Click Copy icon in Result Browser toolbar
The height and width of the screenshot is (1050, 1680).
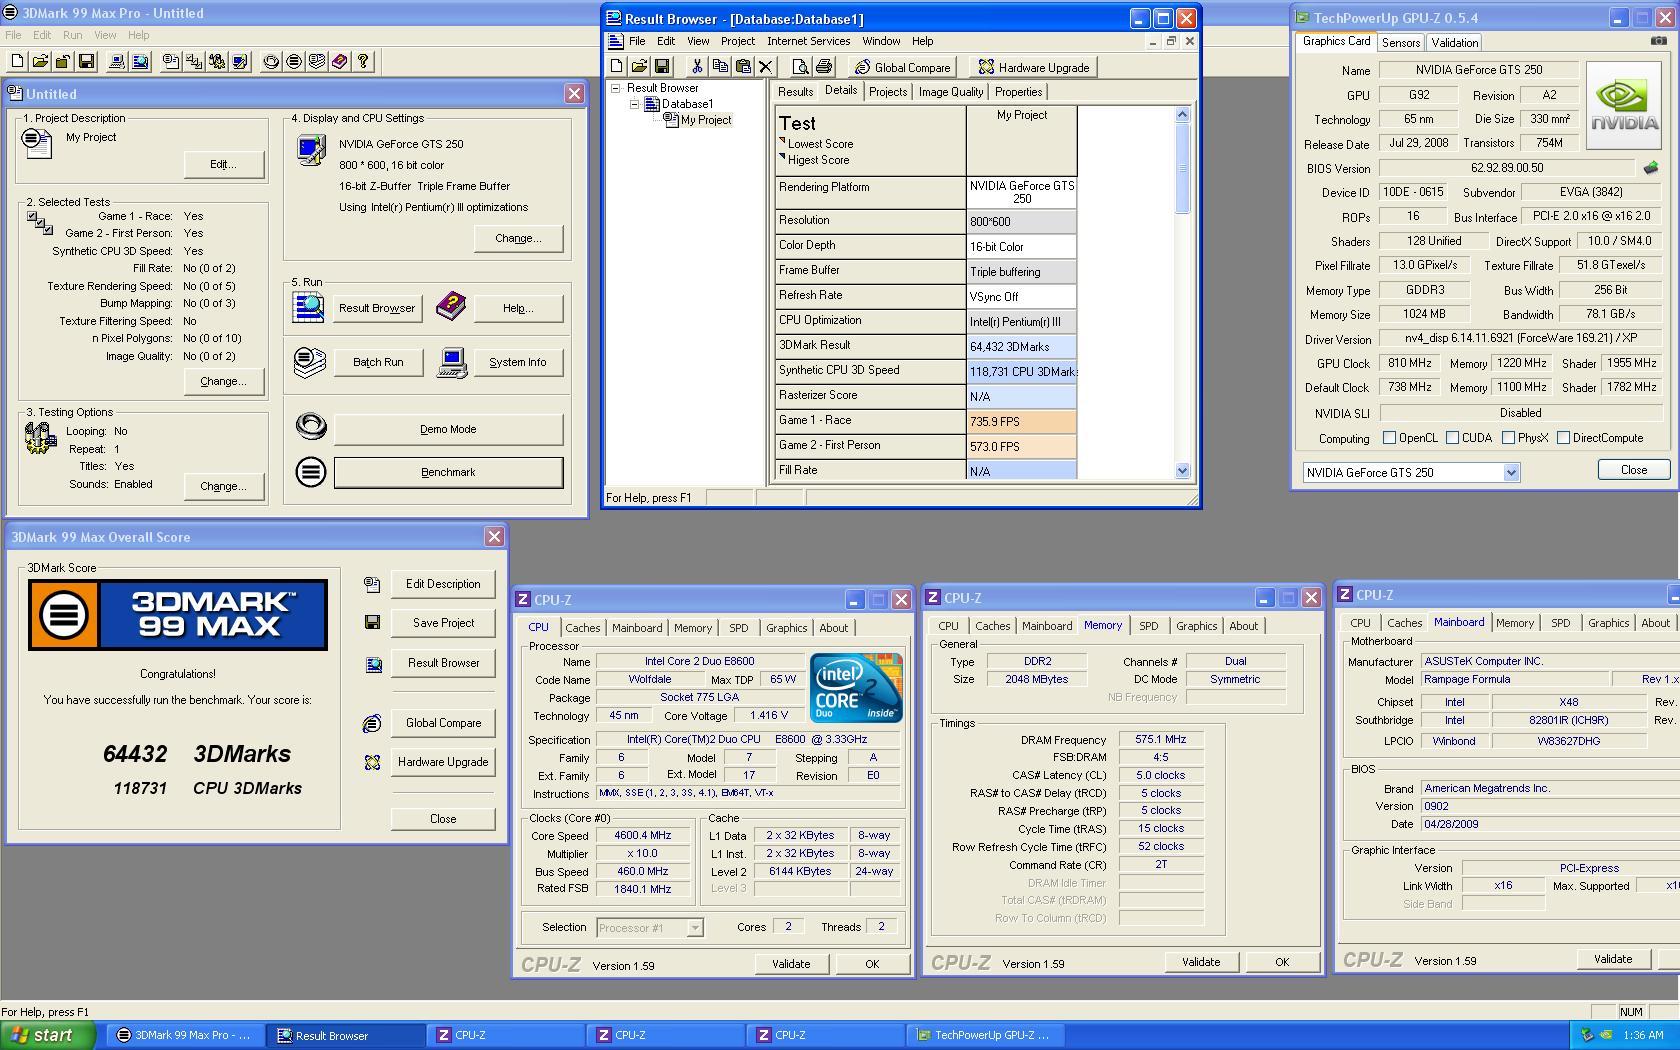coord(720,67)
